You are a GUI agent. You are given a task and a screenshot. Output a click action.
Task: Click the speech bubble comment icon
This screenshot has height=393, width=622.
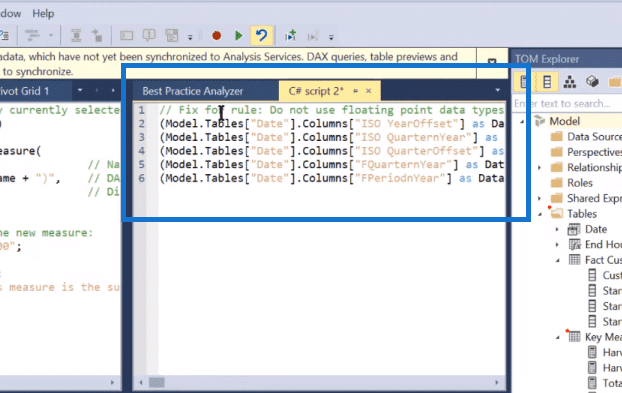[x=149, y=36]
